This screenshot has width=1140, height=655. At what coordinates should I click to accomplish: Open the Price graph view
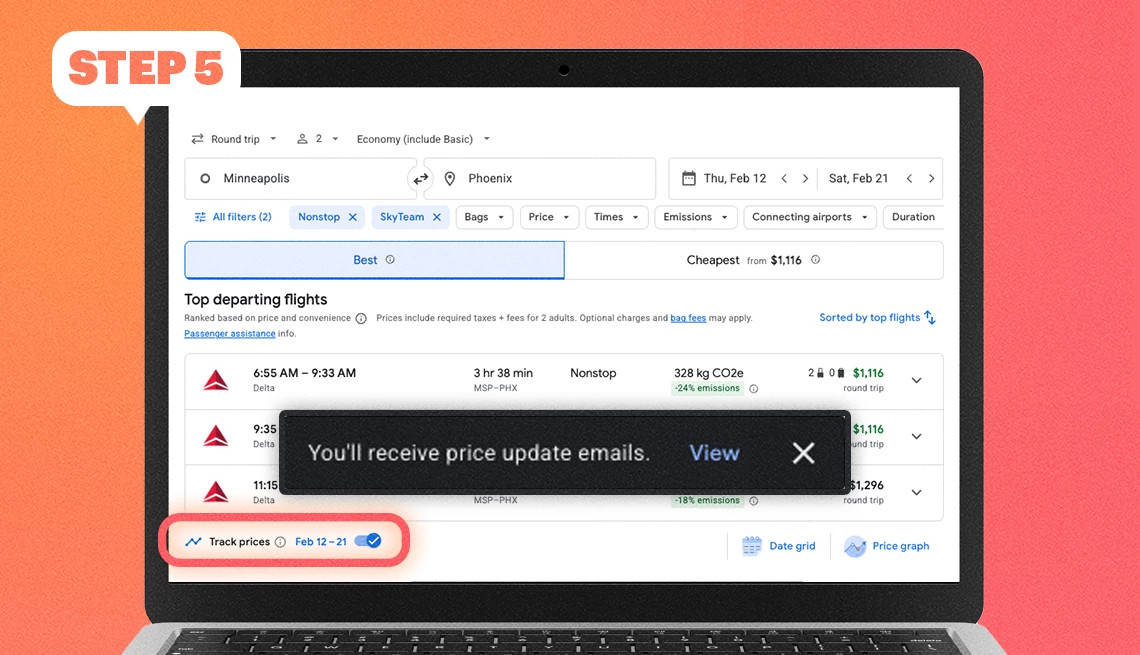855,546
